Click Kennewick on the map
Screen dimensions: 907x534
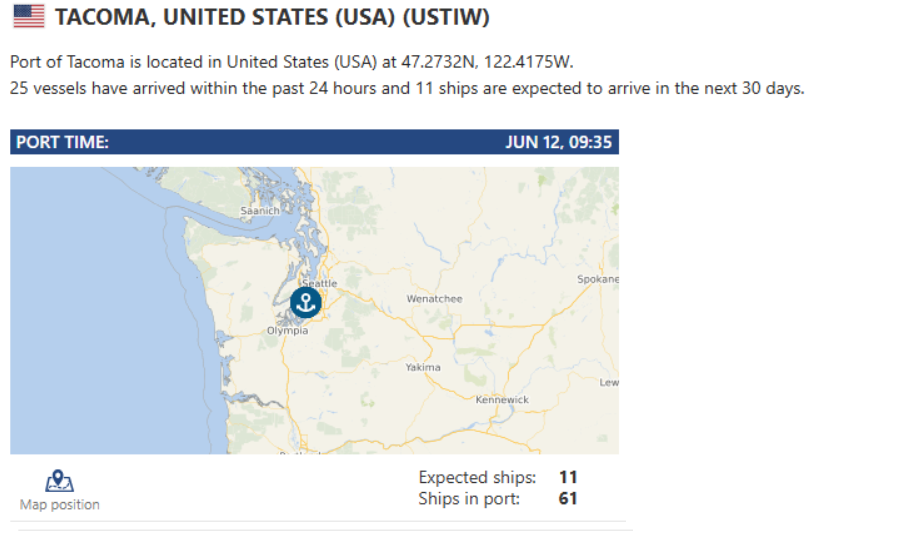pos(502,399)
